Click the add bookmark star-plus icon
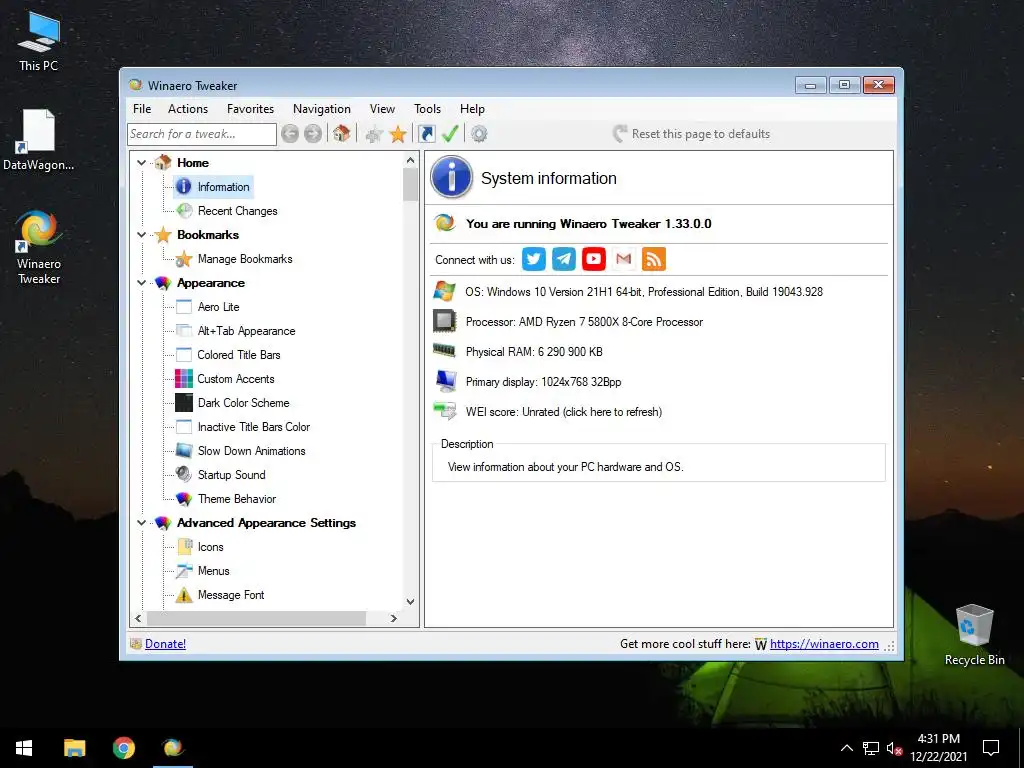The height and width of the screenshot is (768, 1024). click(x=374, y=135)
